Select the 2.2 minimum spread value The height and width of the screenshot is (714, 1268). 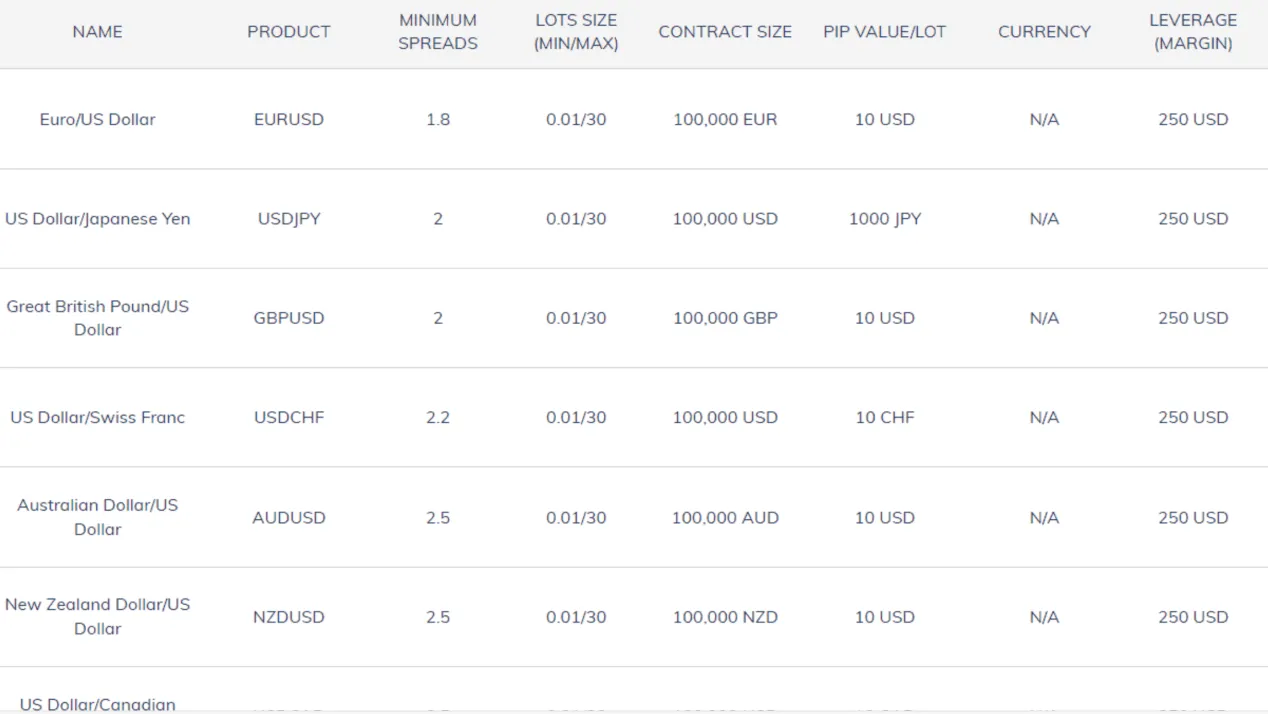(438, 417)
